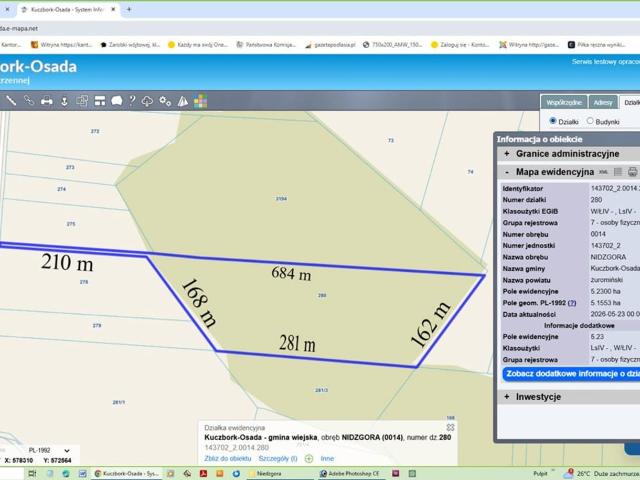Viewport: 640px width, 480px height.
Task: Expand the Inwestycje section
Action: 507,397
